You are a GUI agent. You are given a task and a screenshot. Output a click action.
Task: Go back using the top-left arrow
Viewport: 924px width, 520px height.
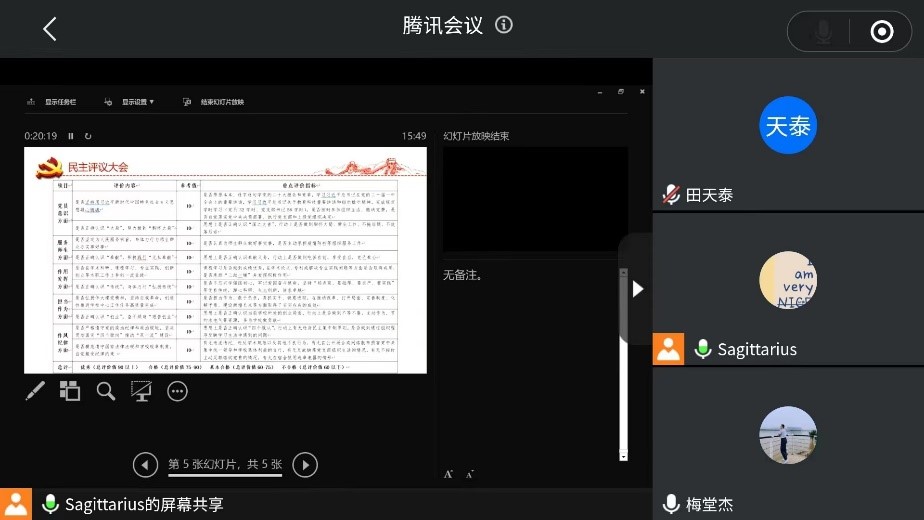(x=49, y=29)
